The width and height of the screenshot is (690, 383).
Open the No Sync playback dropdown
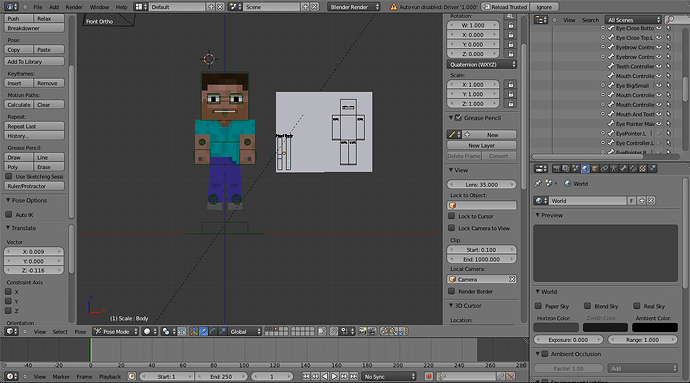click(x=389, y=376)
